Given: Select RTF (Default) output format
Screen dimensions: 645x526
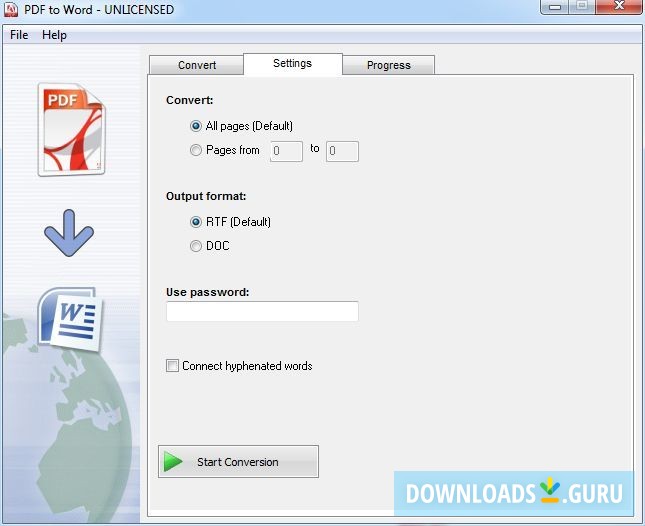Looking at the screenshot, I should pyautogui.click(x=230, y=222).
